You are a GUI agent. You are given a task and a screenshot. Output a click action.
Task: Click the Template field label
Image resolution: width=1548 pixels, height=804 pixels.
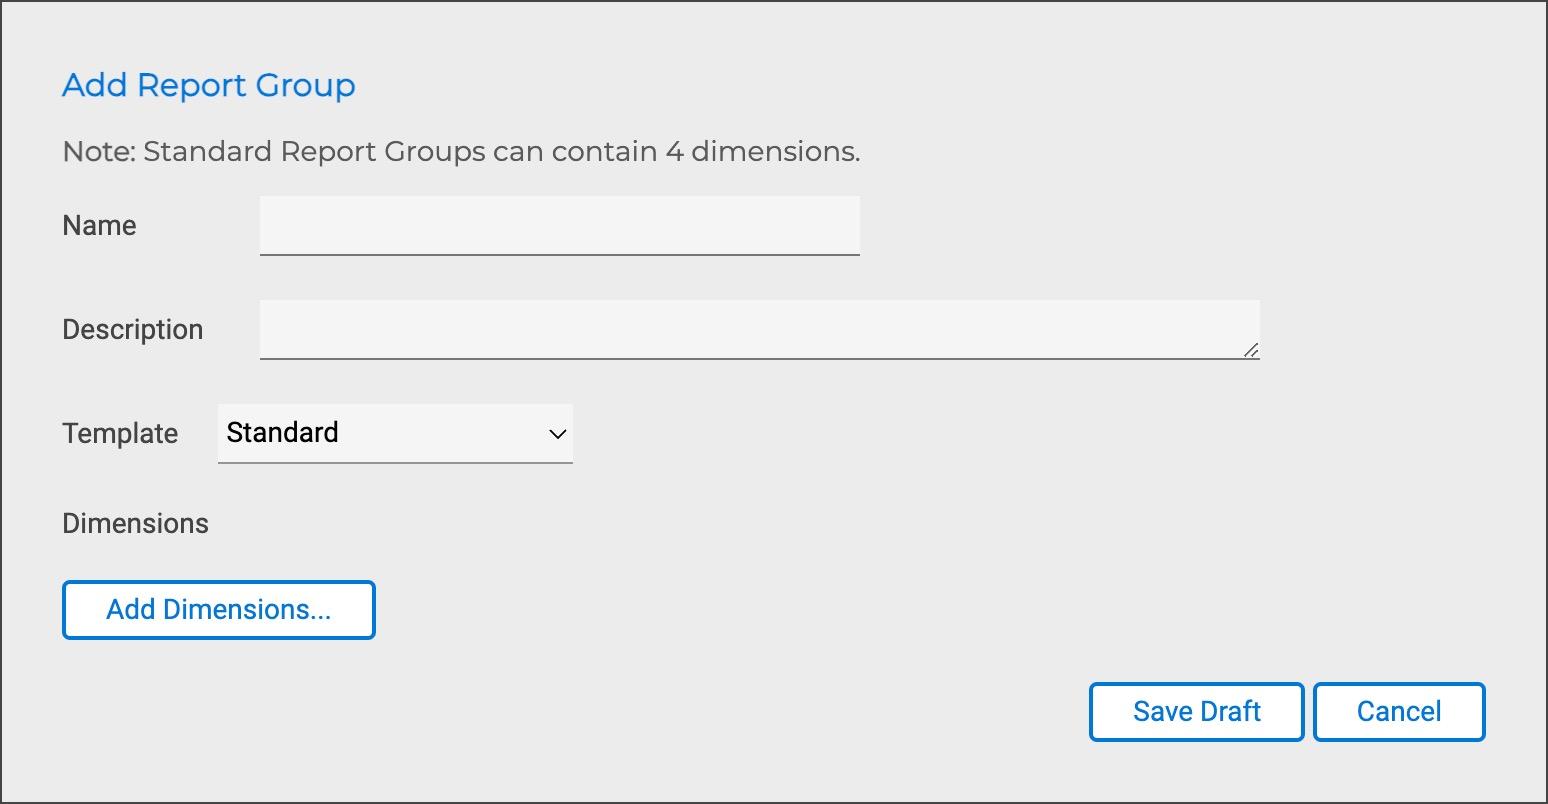click(x=120, y=434)
